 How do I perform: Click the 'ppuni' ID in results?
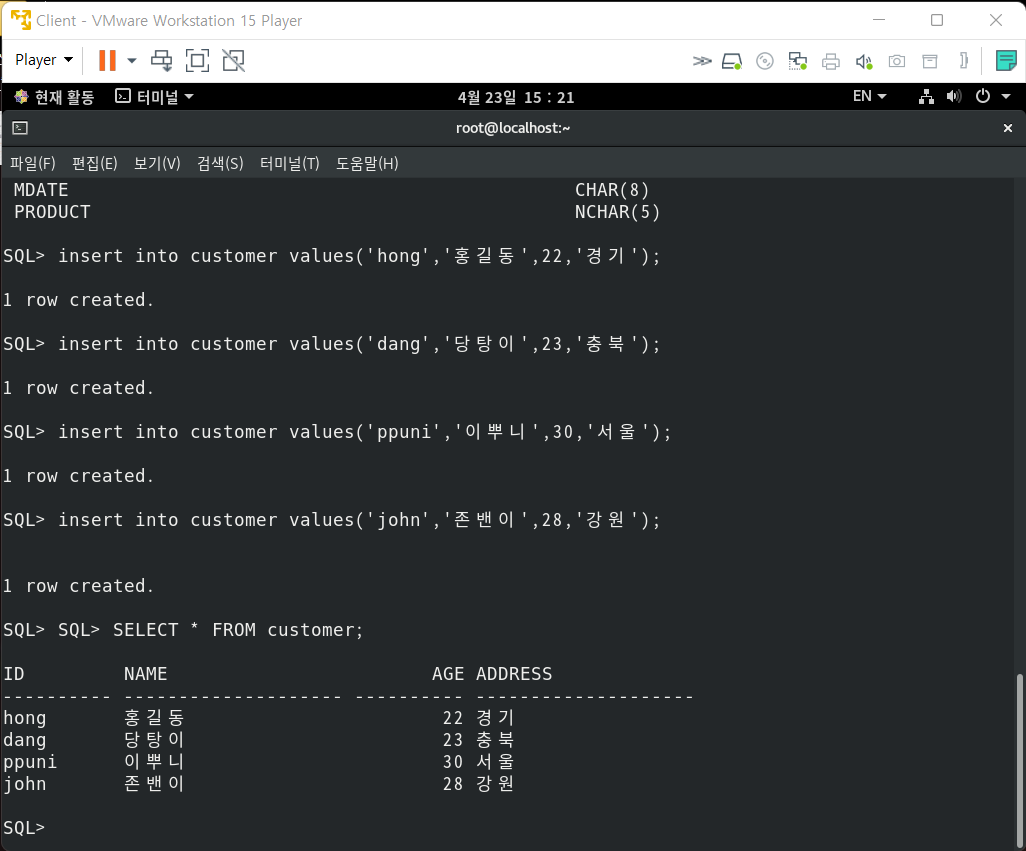30,762
